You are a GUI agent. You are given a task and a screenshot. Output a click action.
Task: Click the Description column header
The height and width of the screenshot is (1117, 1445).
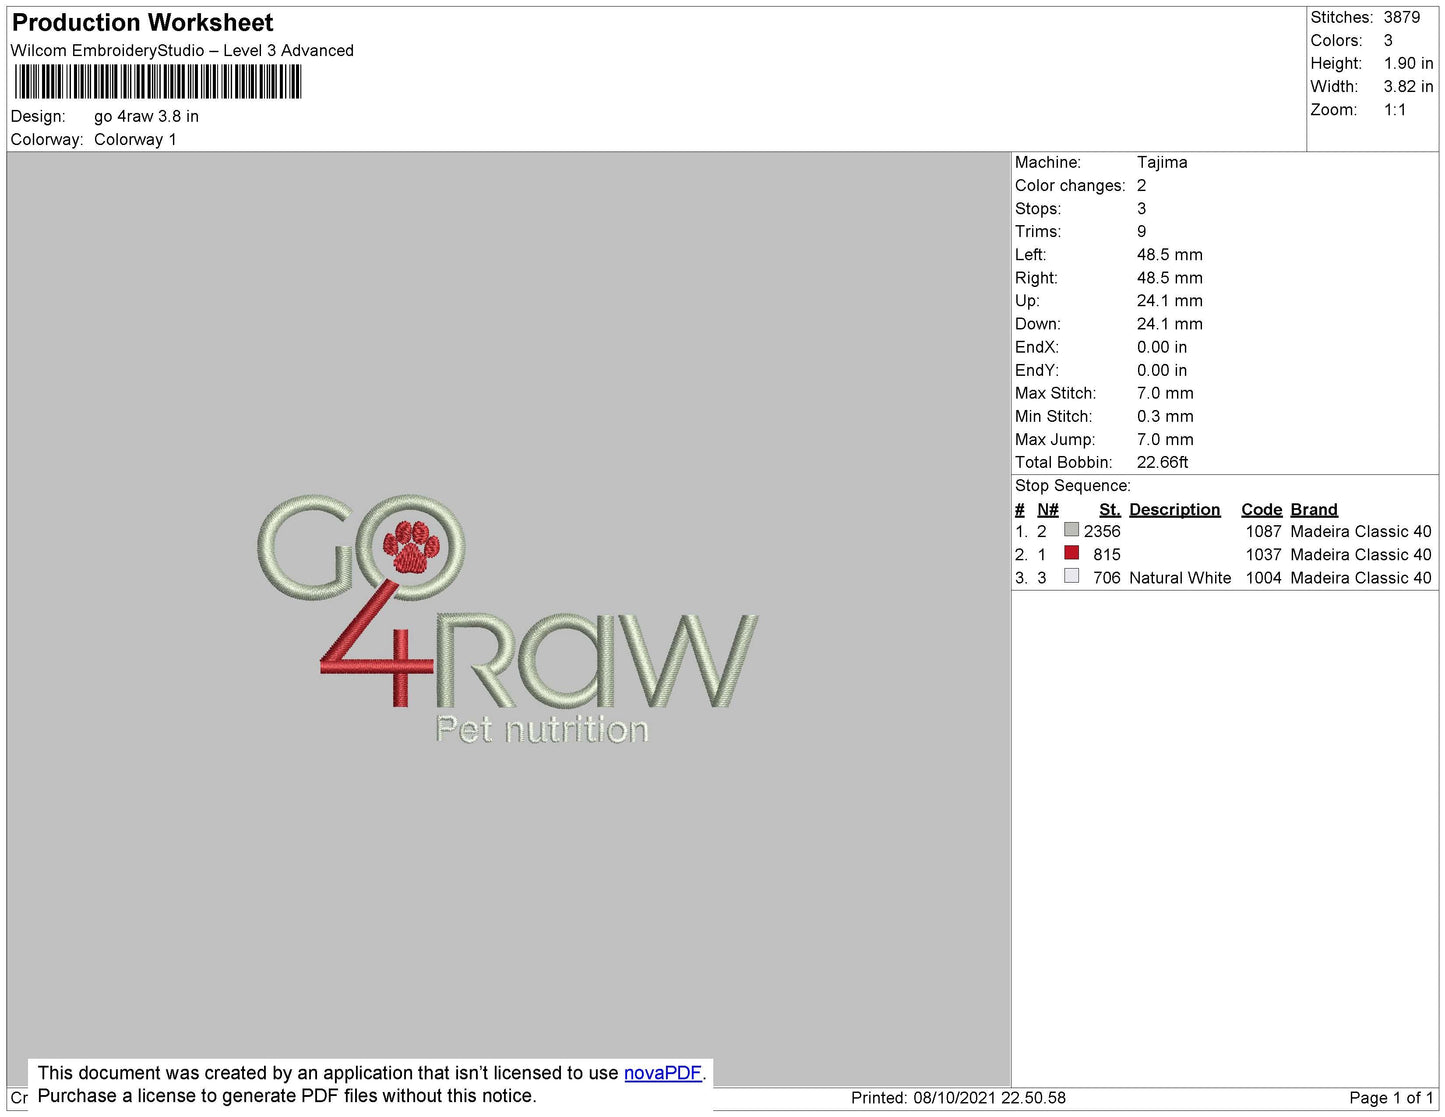pyautogui.click(x=1175, y=510)
